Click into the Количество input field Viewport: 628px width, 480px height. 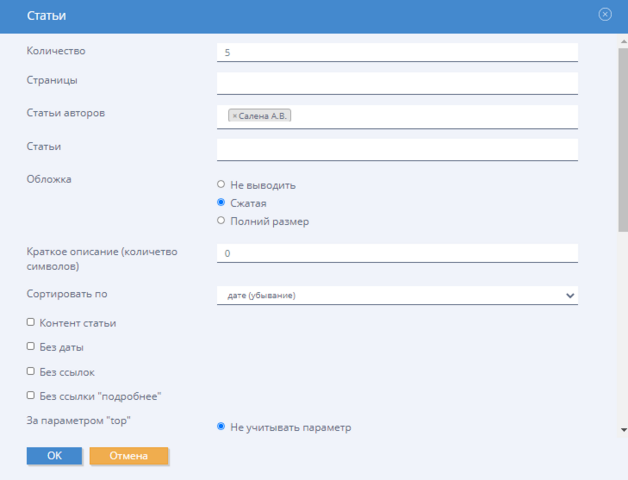coord(396,52)
